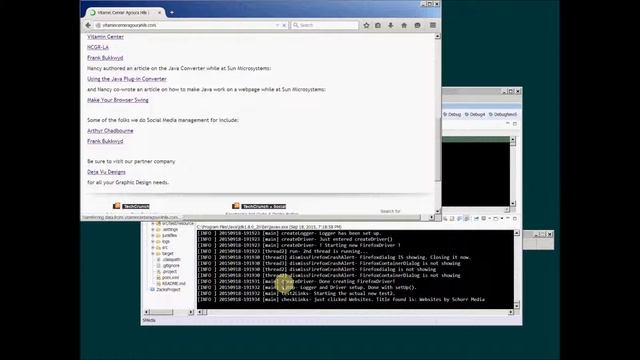Open Frank Bukkwyd link under Social Media

click(105, 141)
